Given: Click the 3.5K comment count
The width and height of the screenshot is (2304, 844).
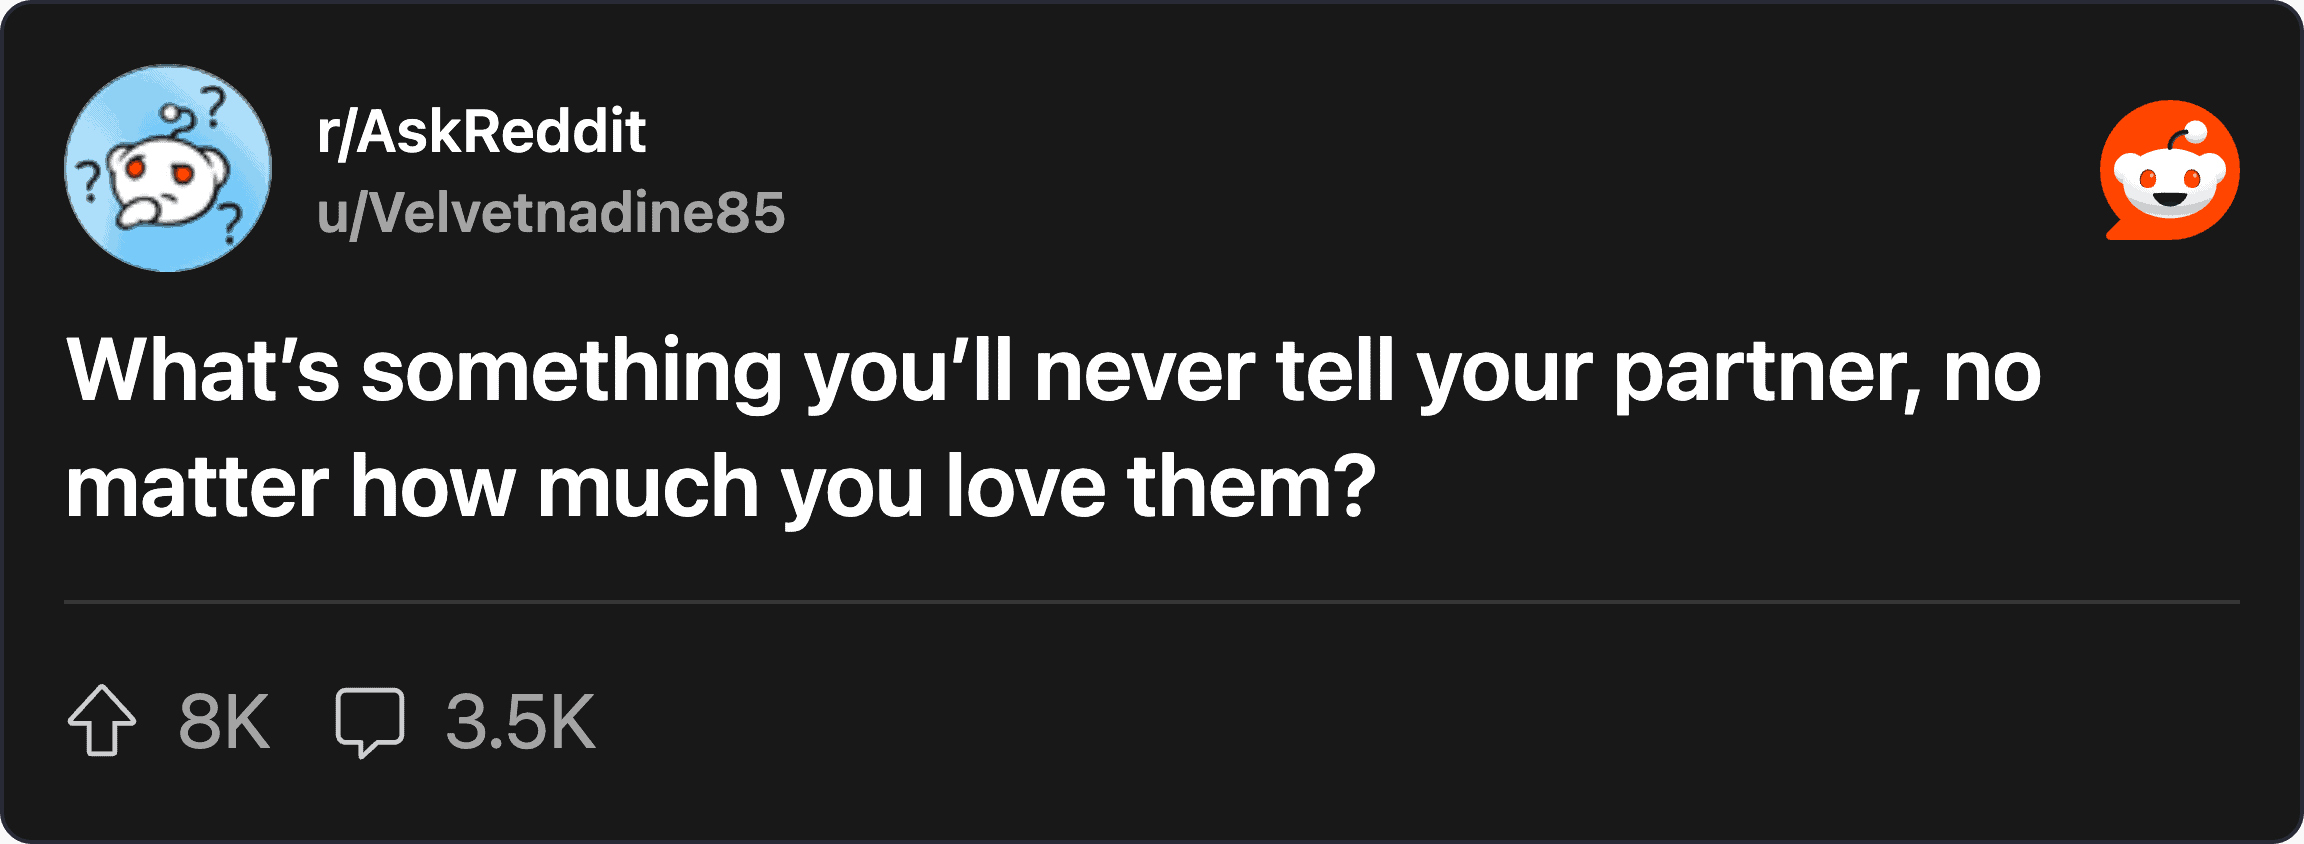Looking at the screenshot, I should point(520,722).
